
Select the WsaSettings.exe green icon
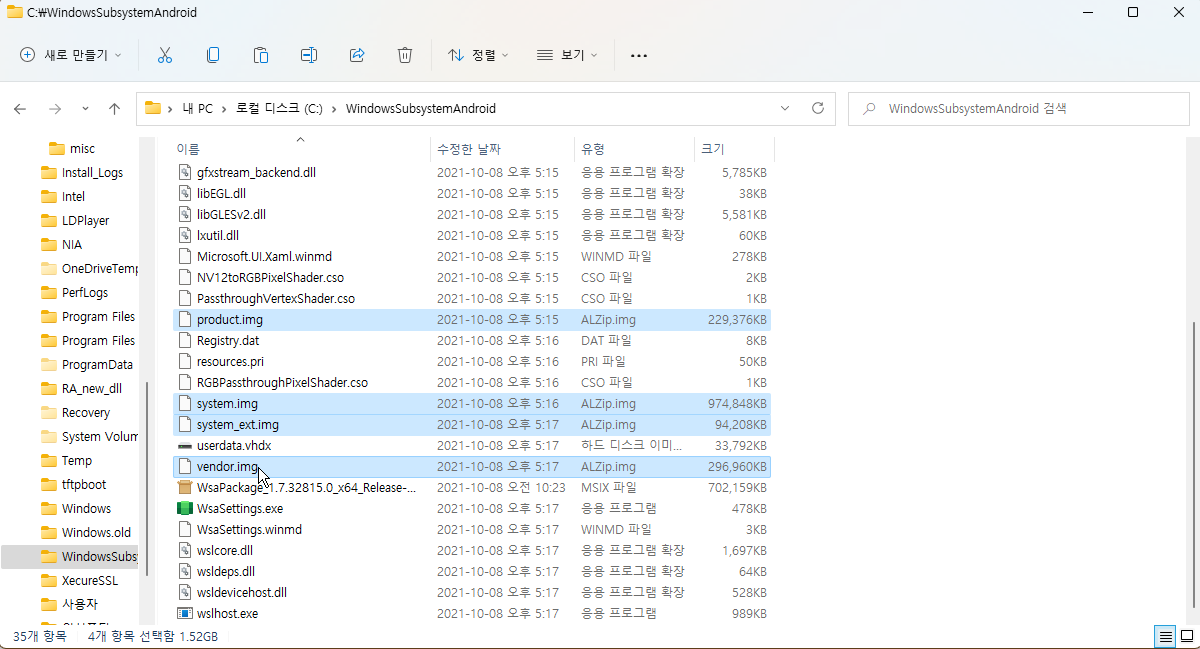coord(184,508)
